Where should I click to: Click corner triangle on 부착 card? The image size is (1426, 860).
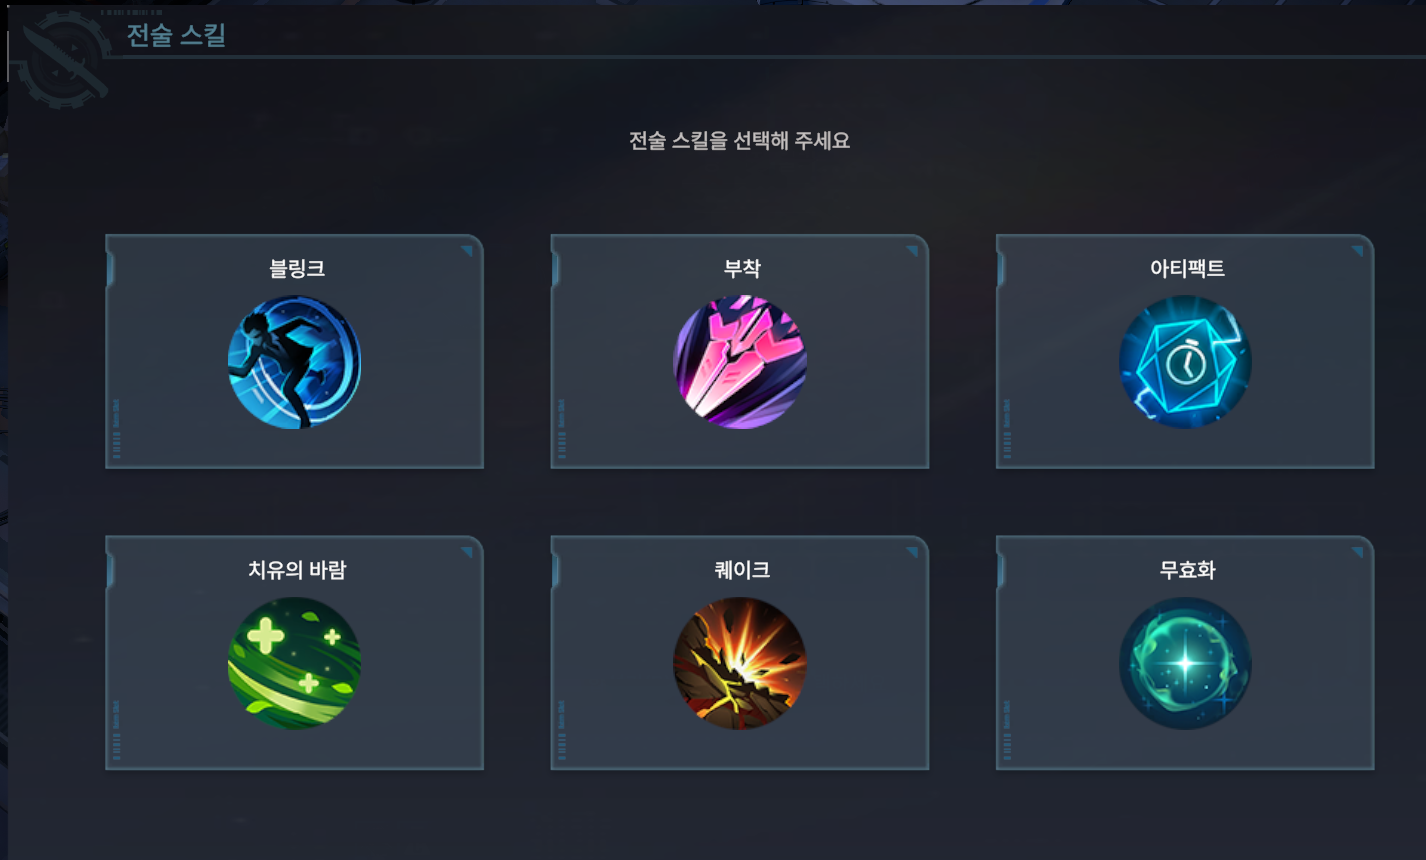tap(912, 250)
